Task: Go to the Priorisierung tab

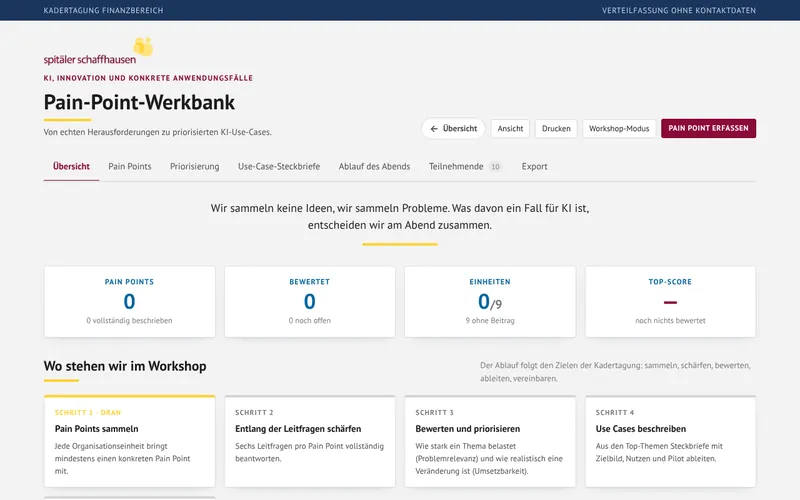Action: (194, 166)
